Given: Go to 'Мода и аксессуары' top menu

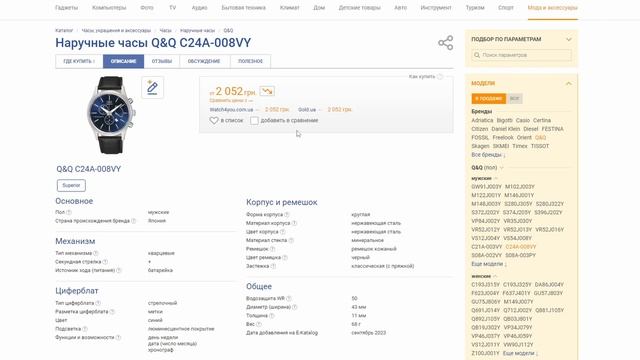Looking at the screenshot, I should pyautogui.click(x=553, y=8).
